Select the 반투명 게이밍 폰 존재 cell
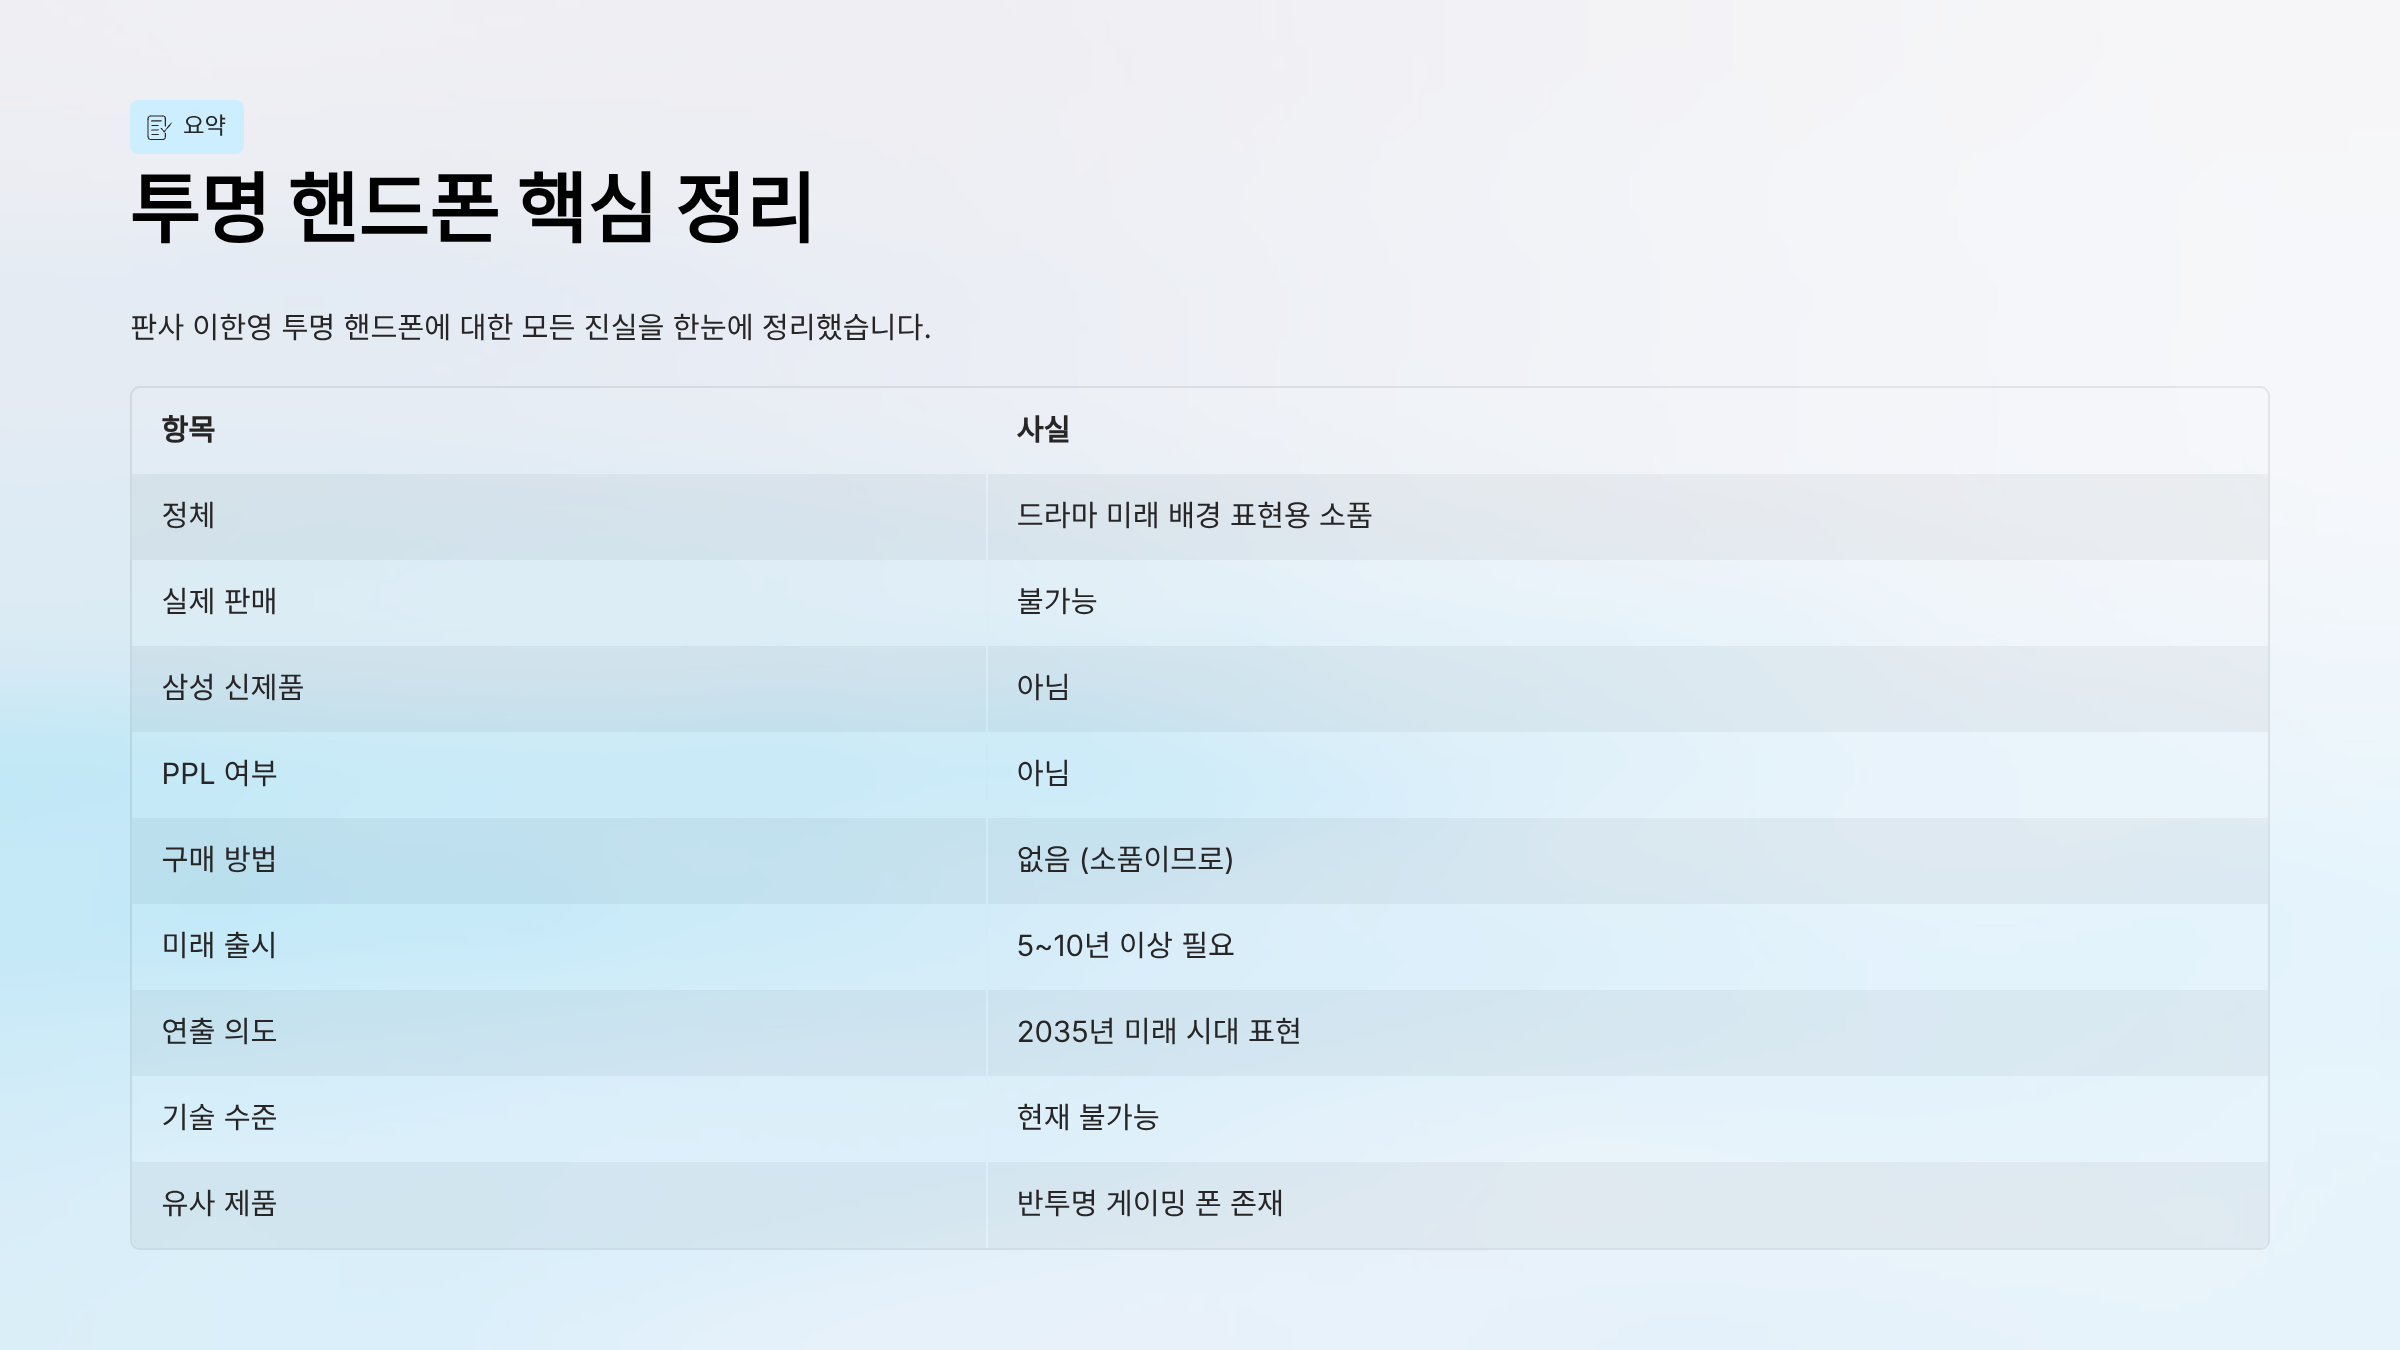This screenshot has height=1350, width=2400. (x=1149, y=1203)
